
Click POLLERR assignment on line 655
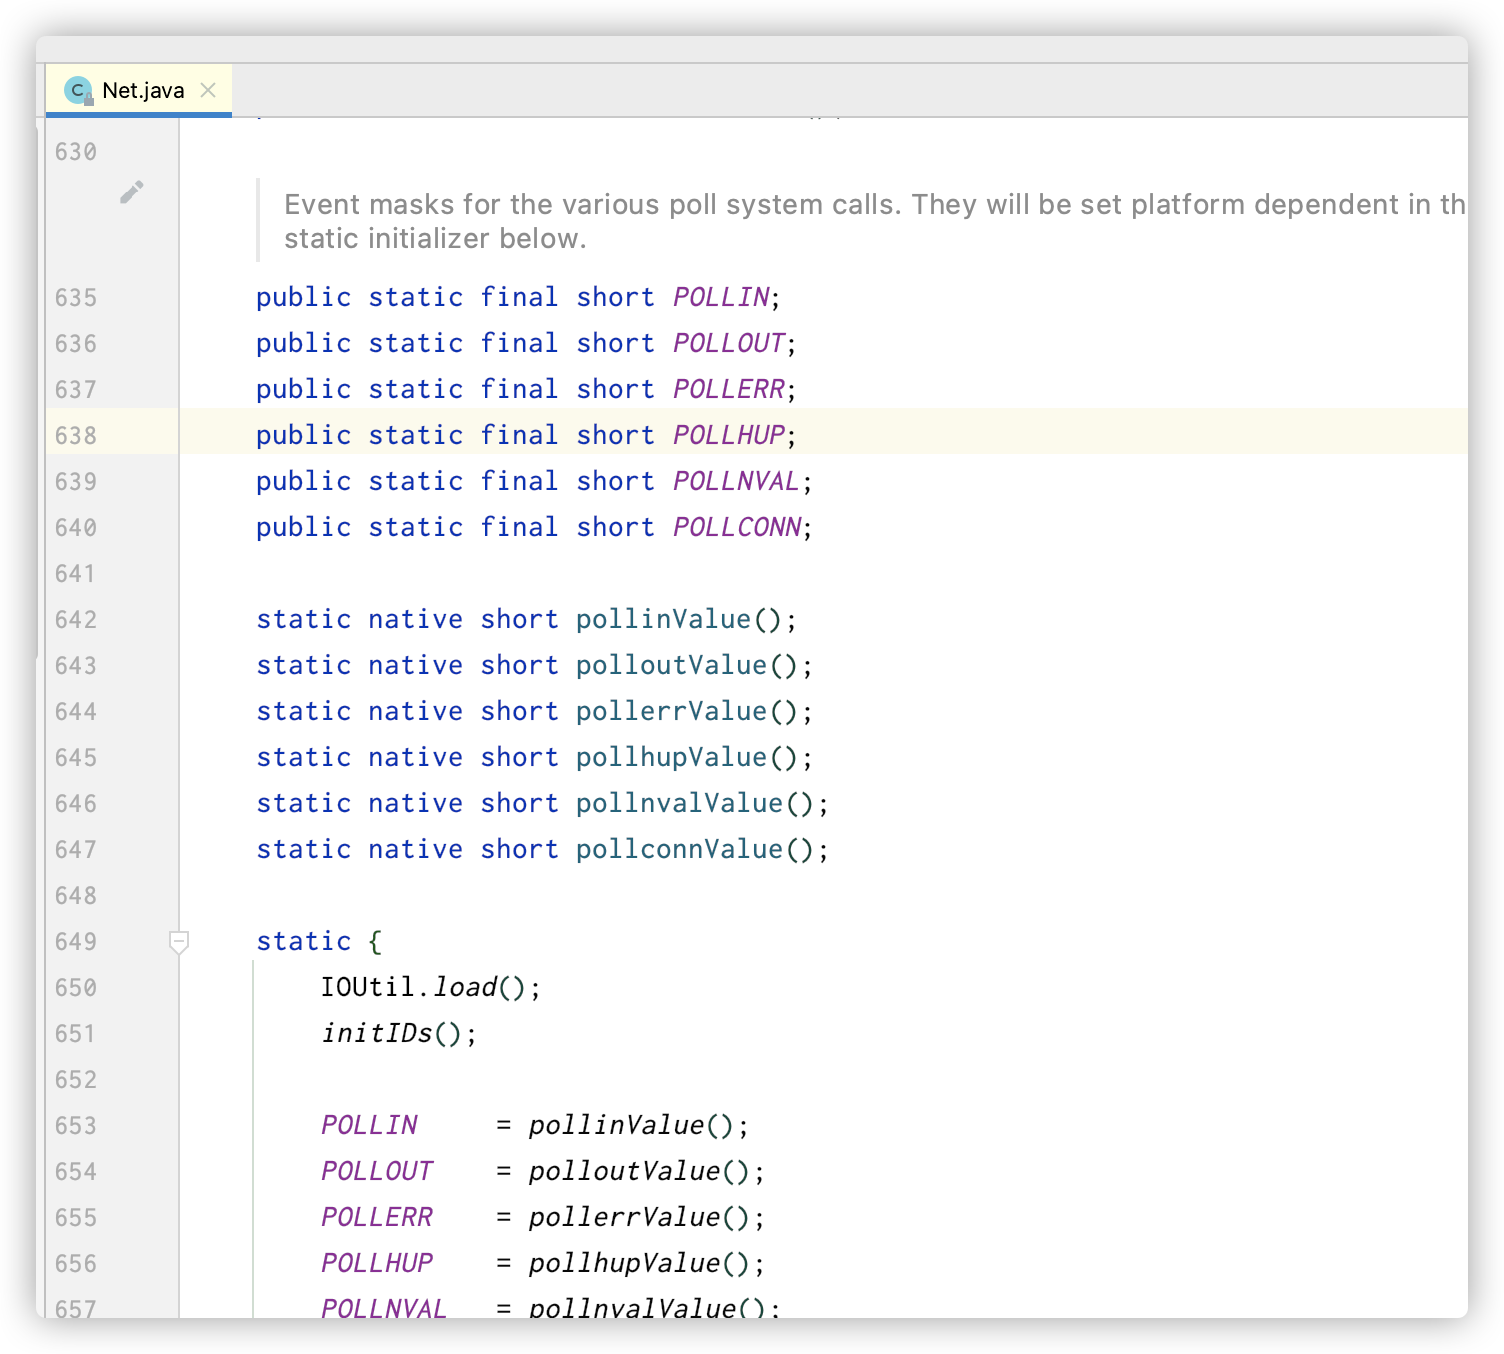tap(377, 1217)
